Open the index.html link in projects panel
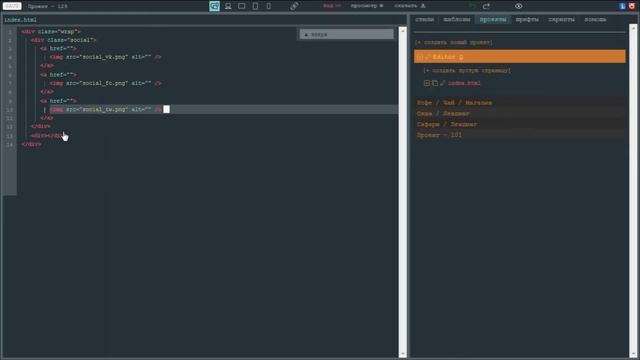Image resolution: width=640 pixels, height=360 pixels. [x=464, y=83]
